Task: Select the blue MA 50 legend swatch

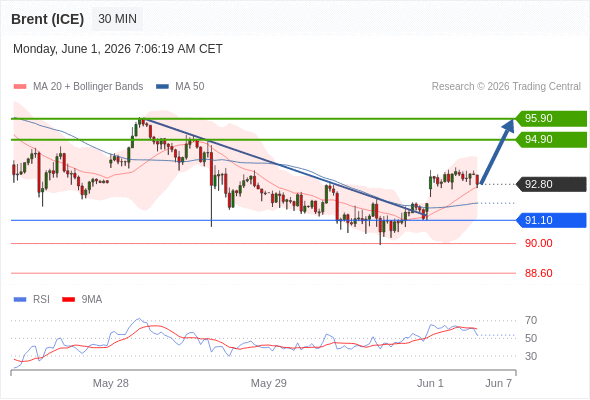Action: tap(162, 87)
